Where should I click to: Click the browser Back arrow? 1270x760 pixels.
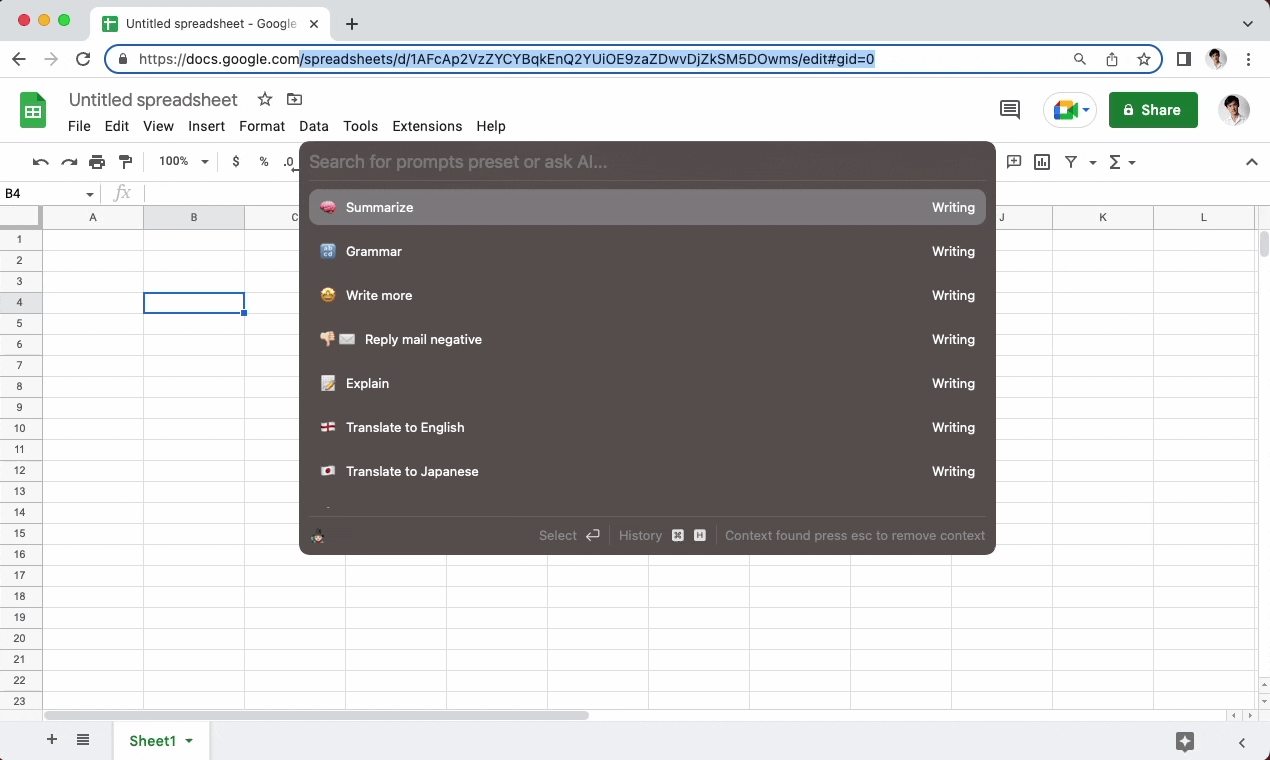pyautogui.click(x=19, y=59)
